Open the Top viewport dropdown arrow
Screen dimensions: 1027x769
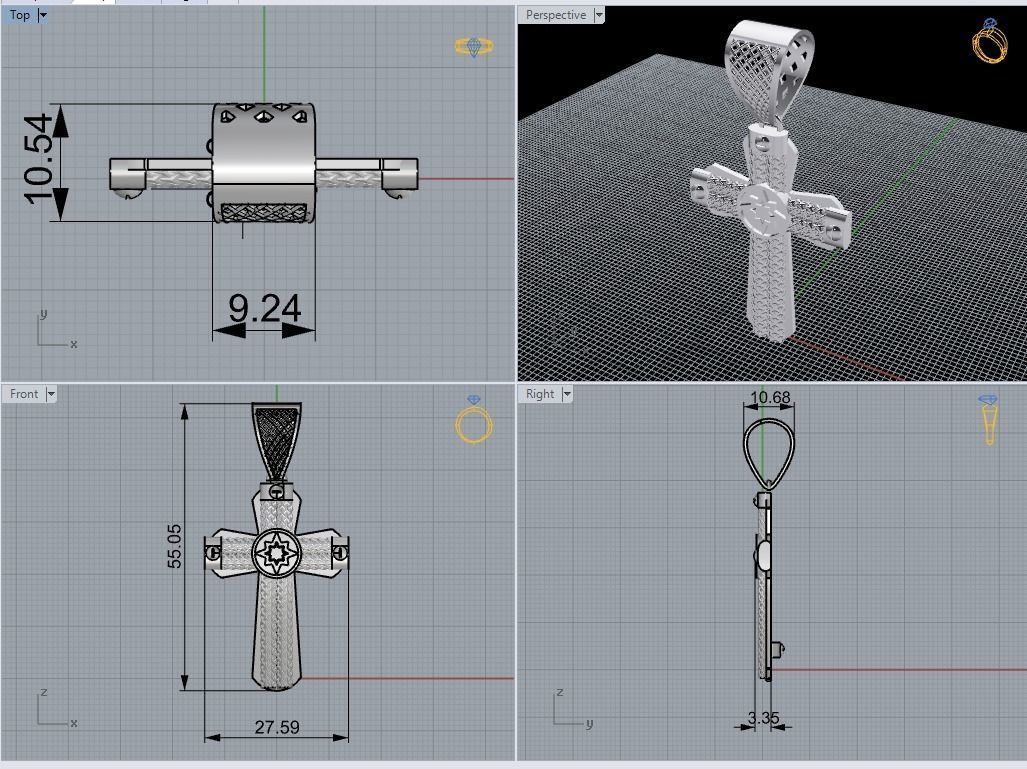pos(43,15)
